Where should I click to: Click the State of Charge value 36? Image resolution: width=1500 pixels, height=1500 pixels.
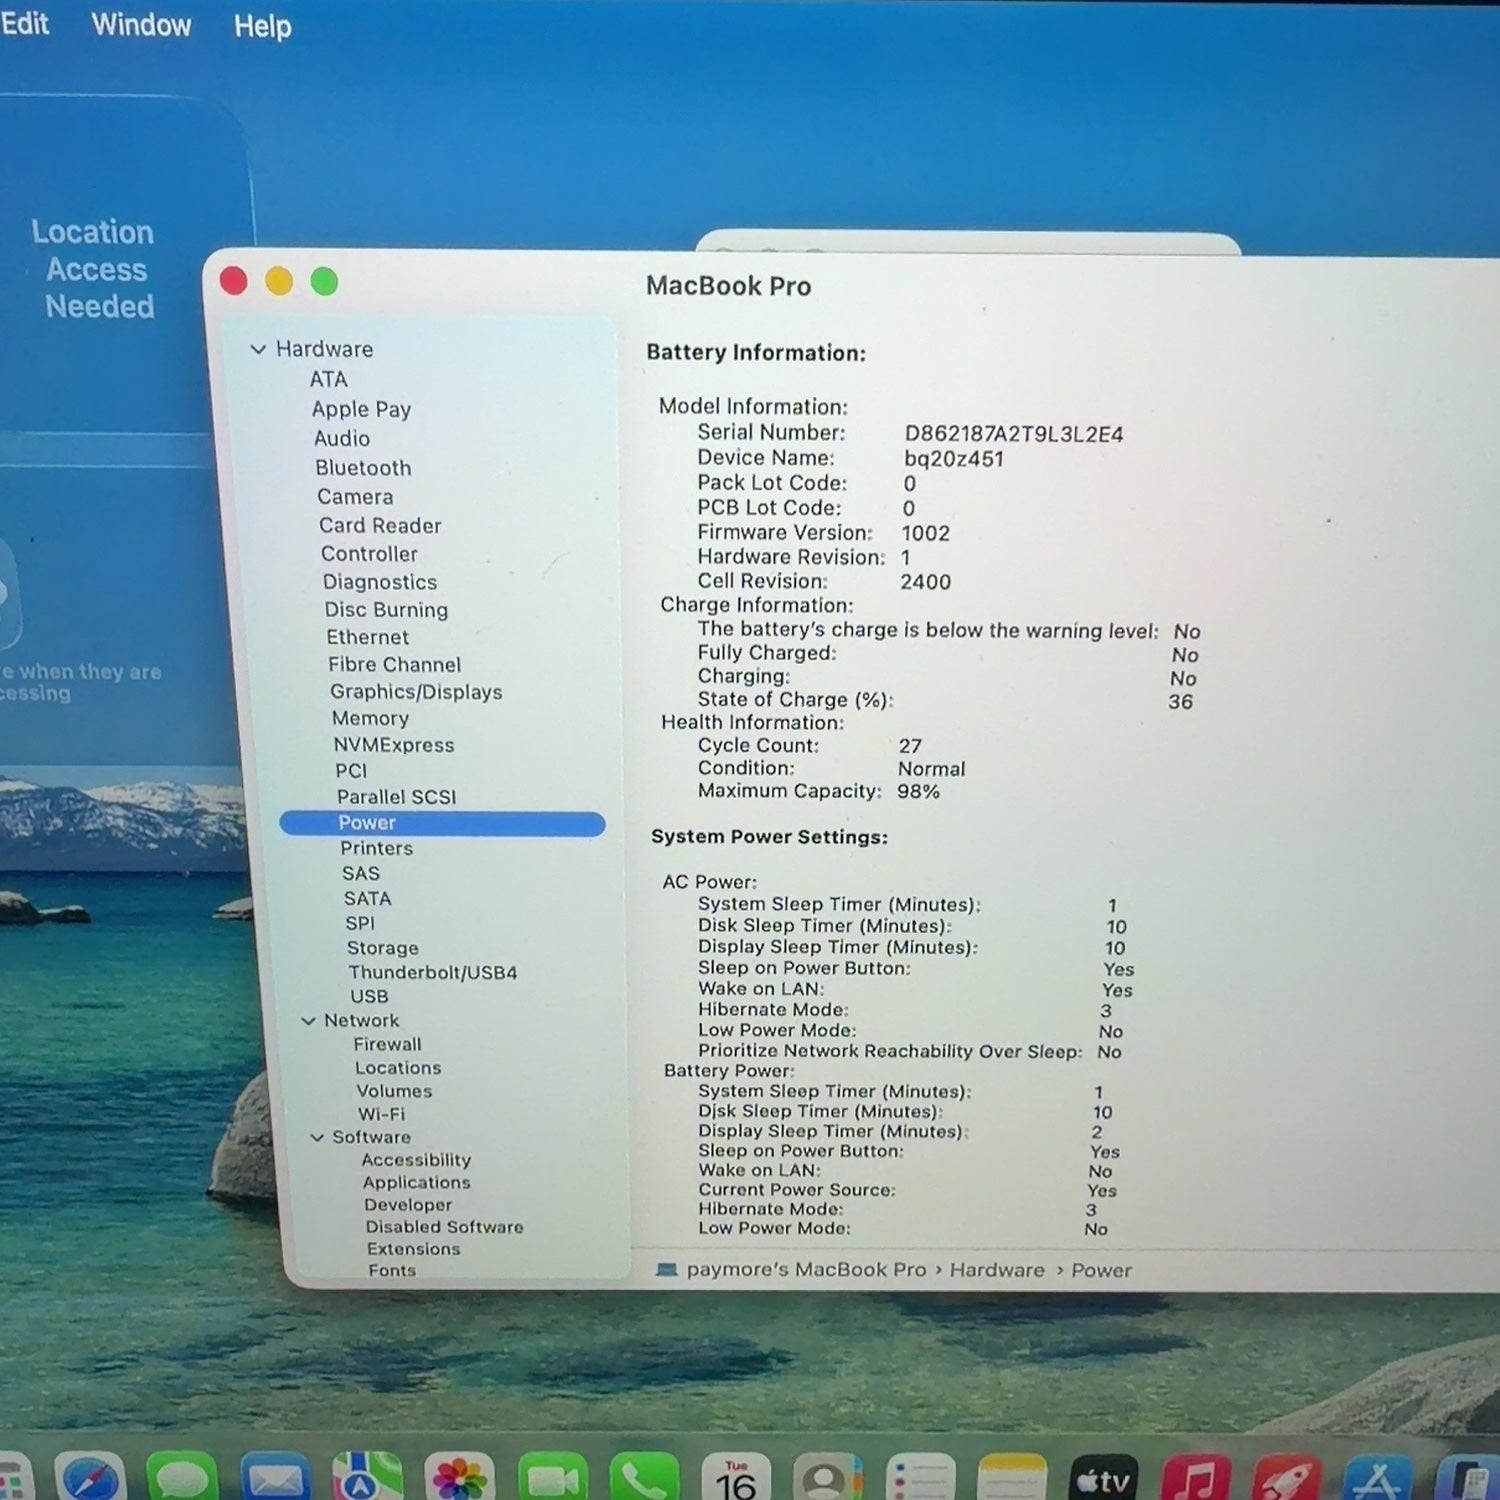[1180, 702]
